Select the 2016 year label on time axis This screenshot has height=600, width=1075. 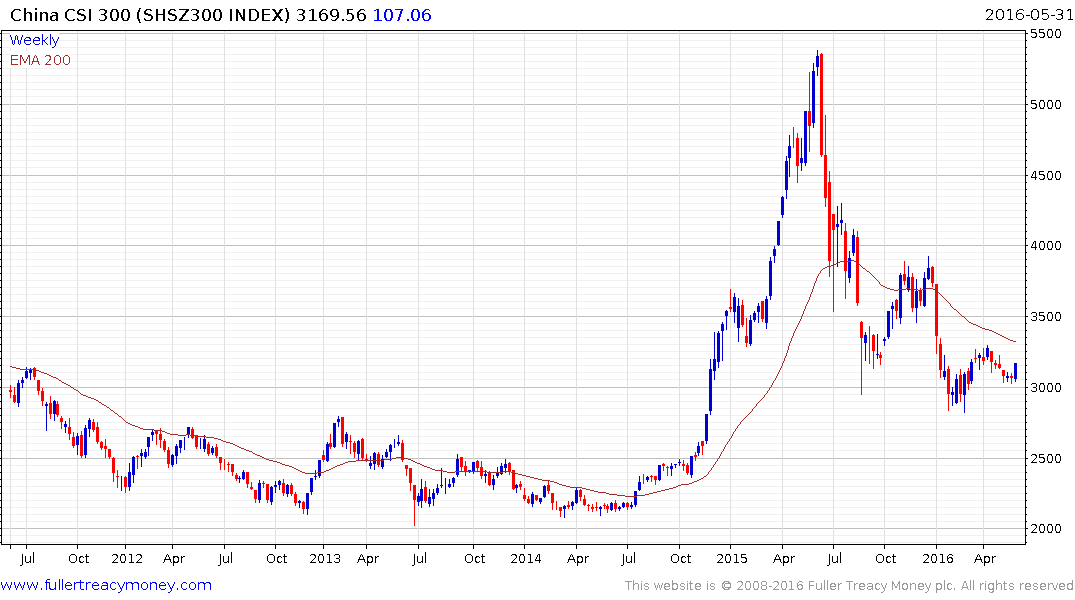tap(938, 559)
